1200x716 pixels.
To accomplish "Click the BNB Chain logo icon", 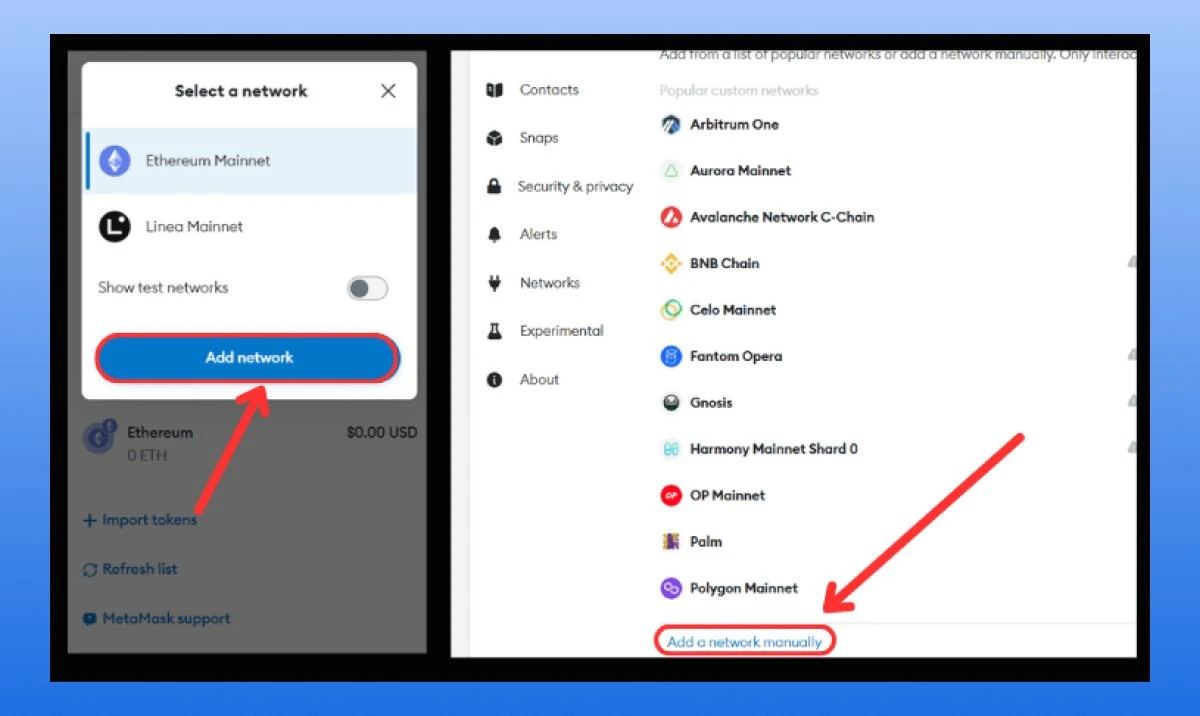I will [x=671, y=264].
